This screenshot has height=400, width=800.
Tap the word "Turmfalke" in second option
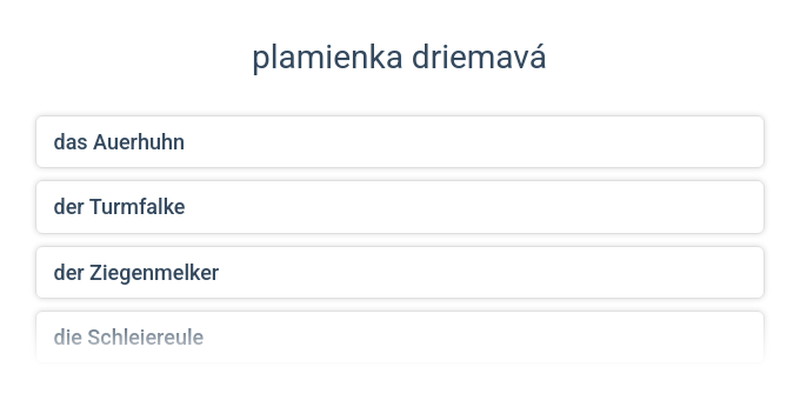[137, 207]
